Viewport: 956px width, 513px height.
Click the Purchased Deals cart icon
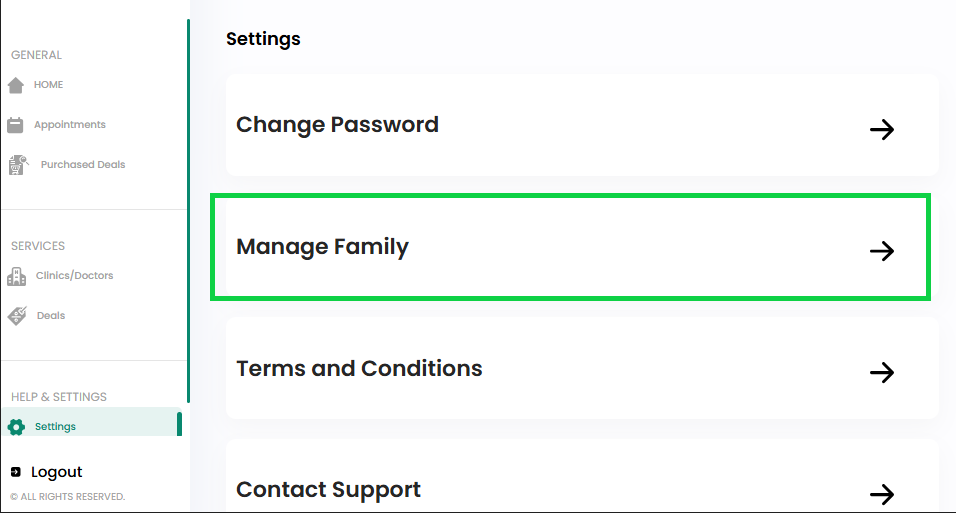tap(18, 165)
